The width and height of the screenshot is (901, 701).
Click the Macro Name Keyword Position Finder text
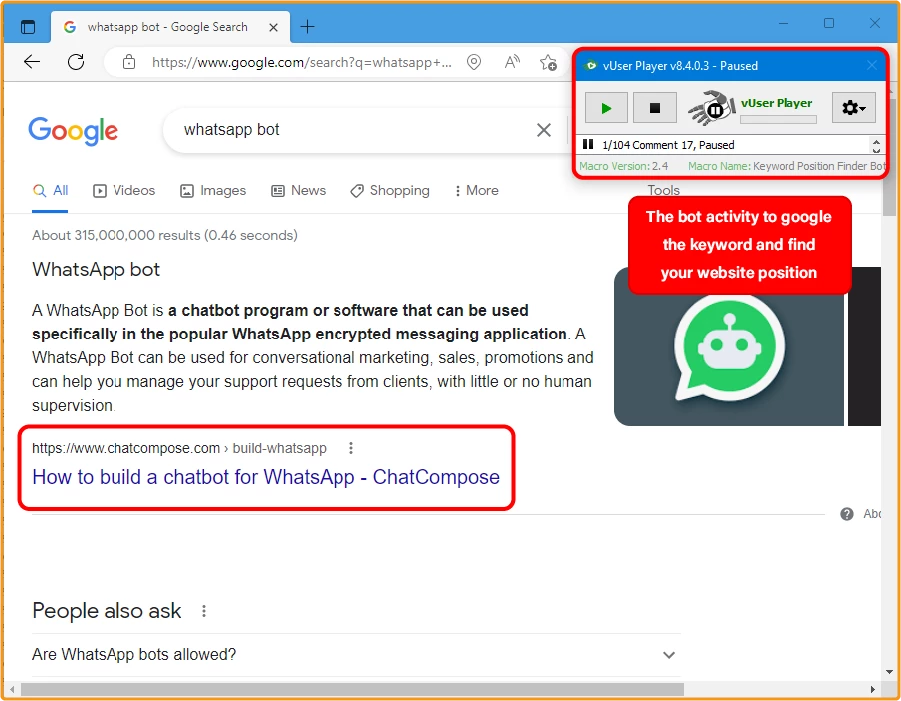coord(787,166)
